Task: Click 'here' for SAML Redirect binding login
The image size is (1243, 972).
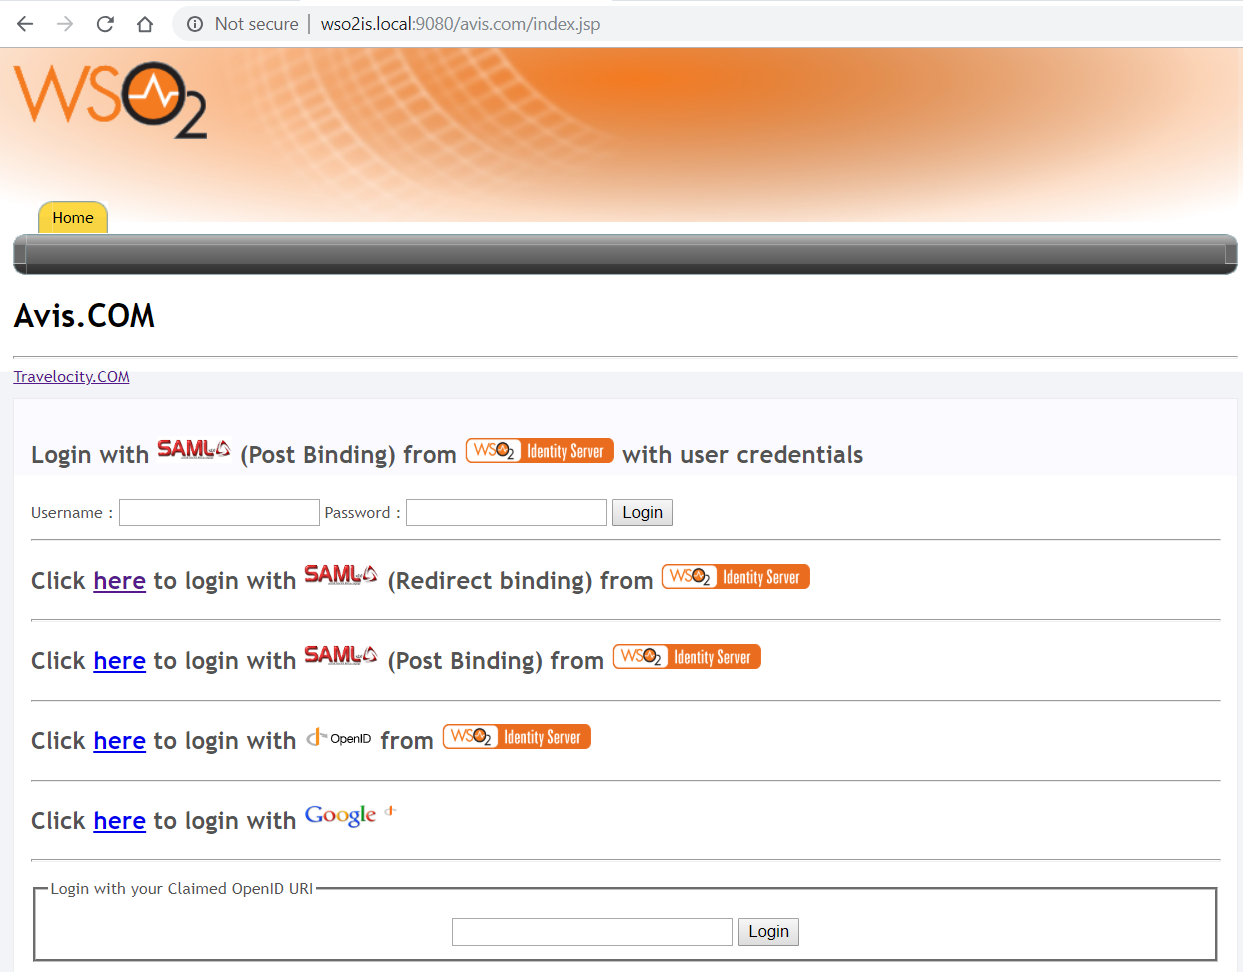Action: [x=120, y=581]
